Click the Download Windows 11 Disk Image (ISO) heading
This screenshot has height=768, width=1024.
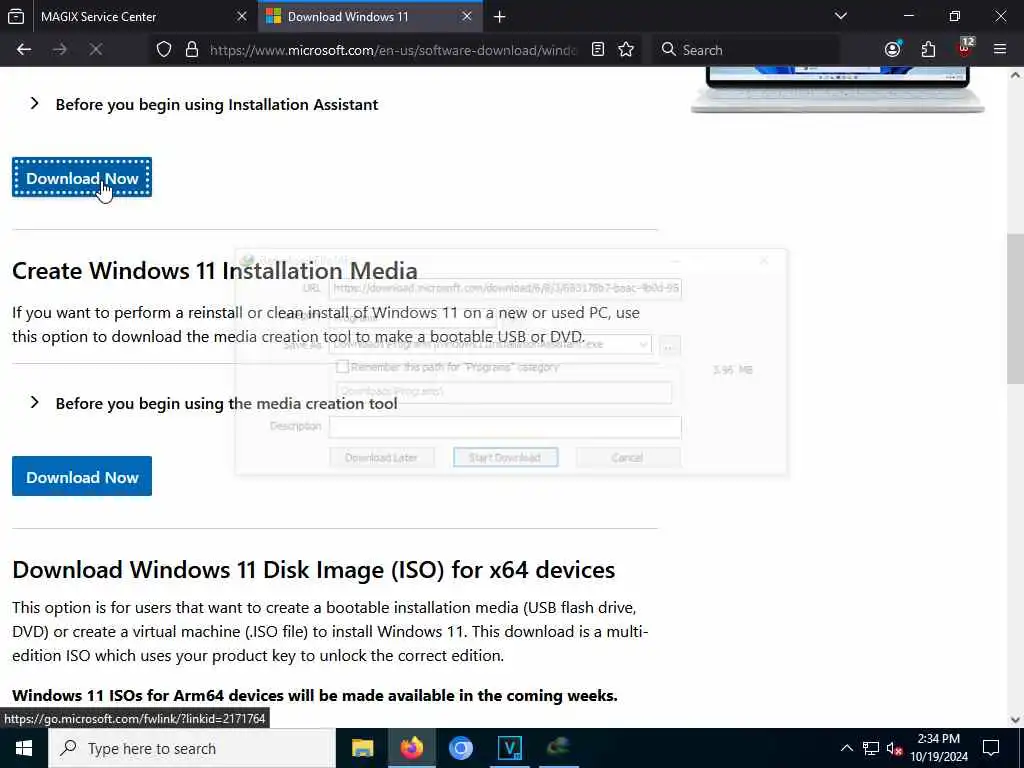313,569
